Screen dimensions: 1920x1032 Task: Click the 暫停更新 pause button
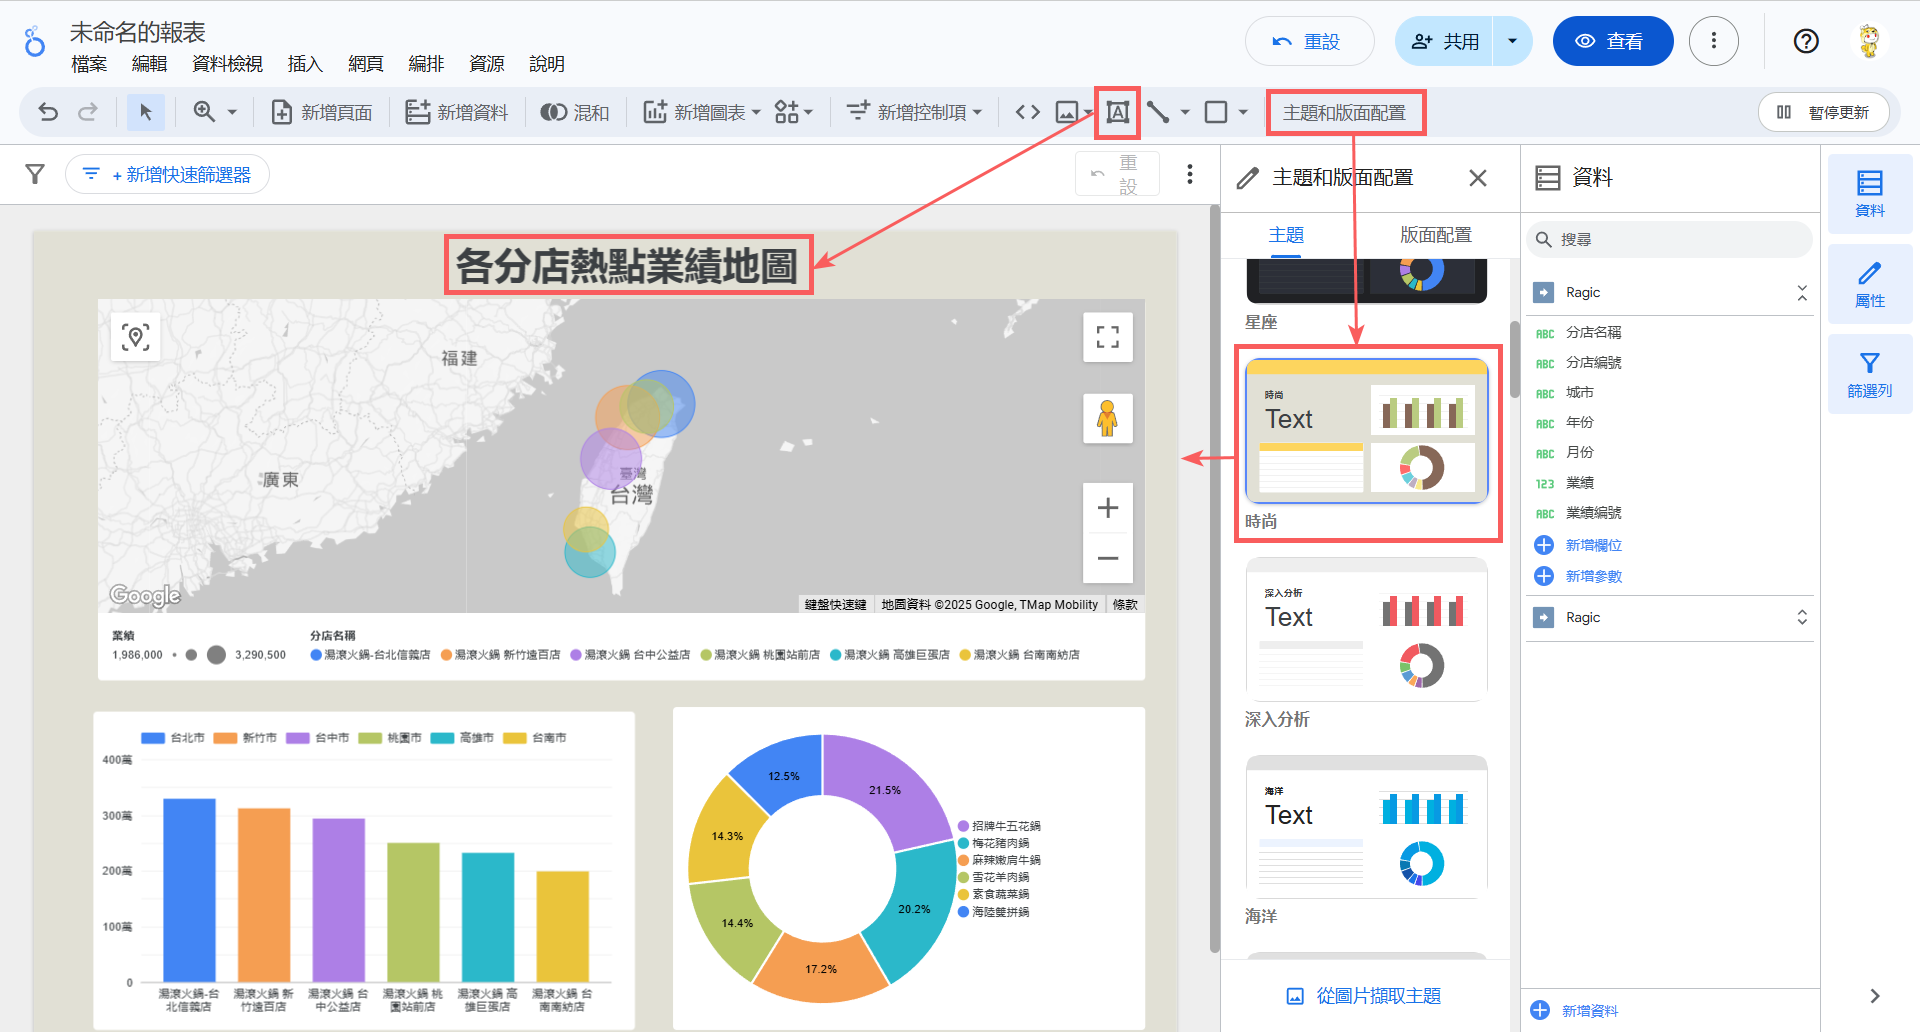coord(1824,112)
